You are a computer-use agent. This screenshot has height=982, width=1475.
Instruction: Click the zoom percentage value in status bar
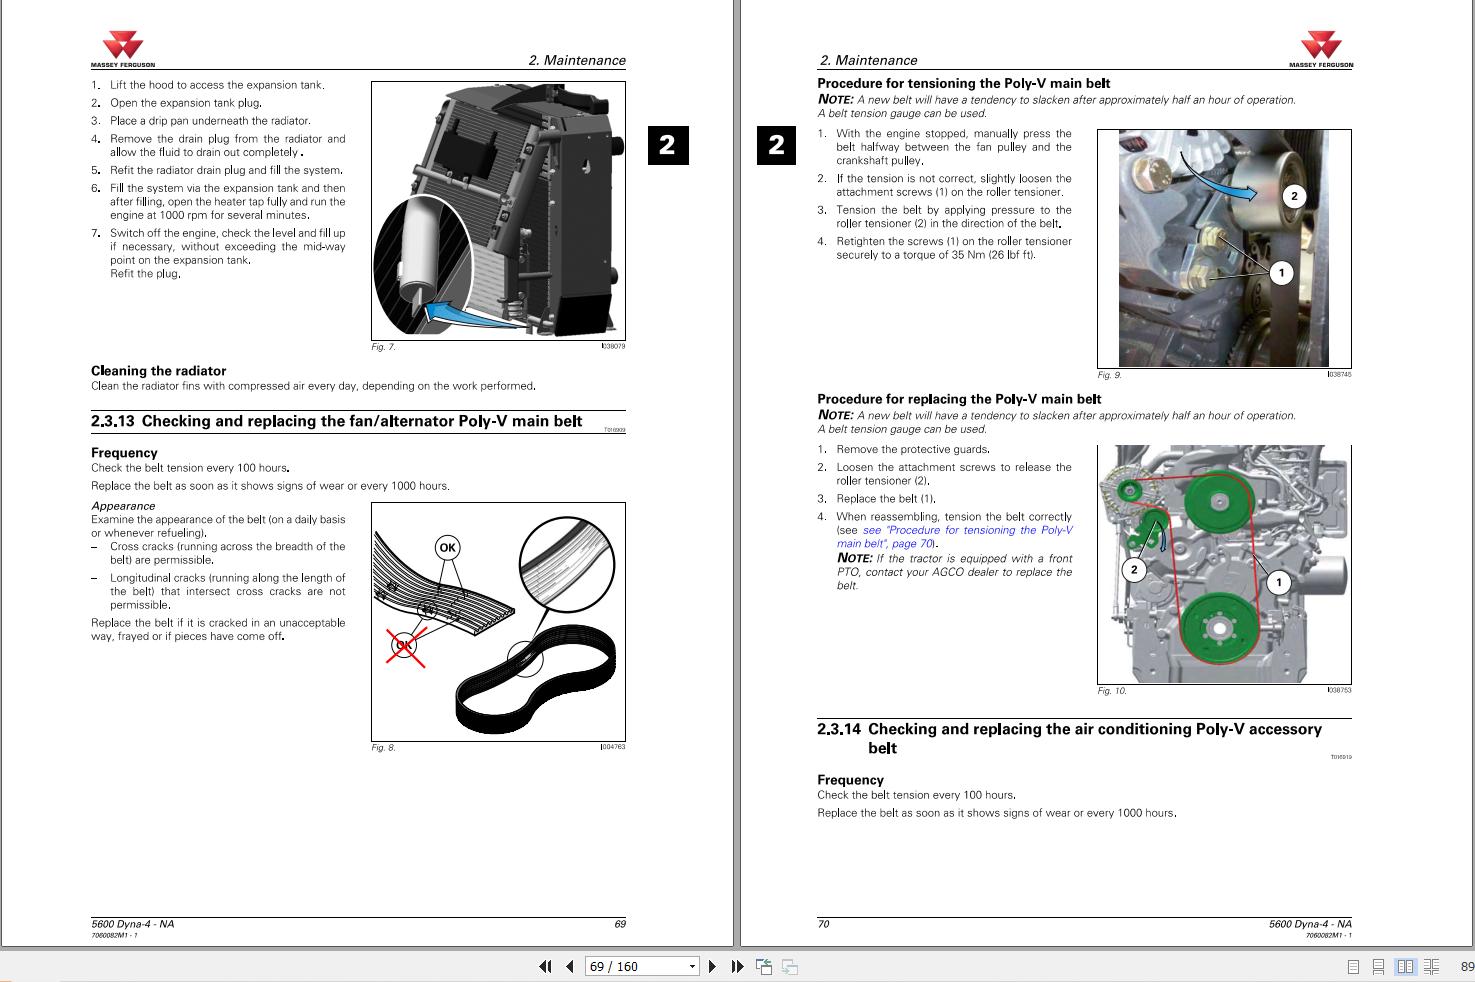[x=1466, y=966]
